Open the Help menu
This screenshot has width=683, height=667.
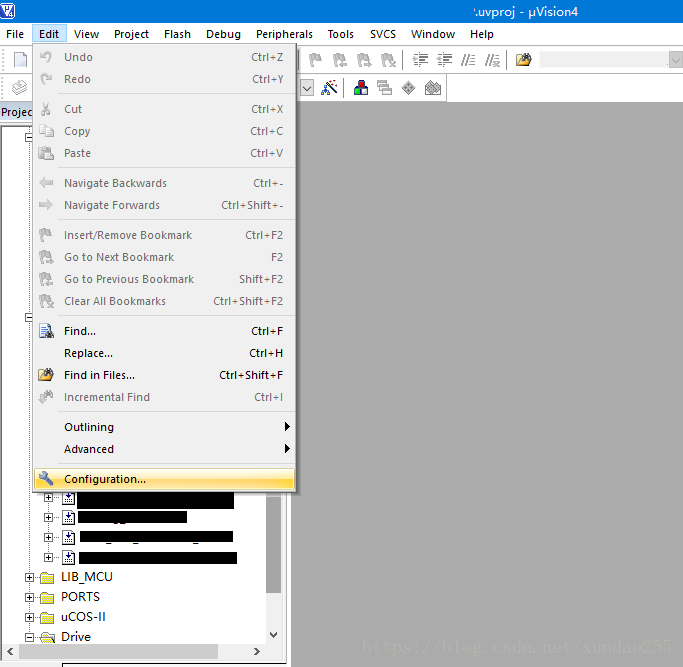(x=481, y=34)
